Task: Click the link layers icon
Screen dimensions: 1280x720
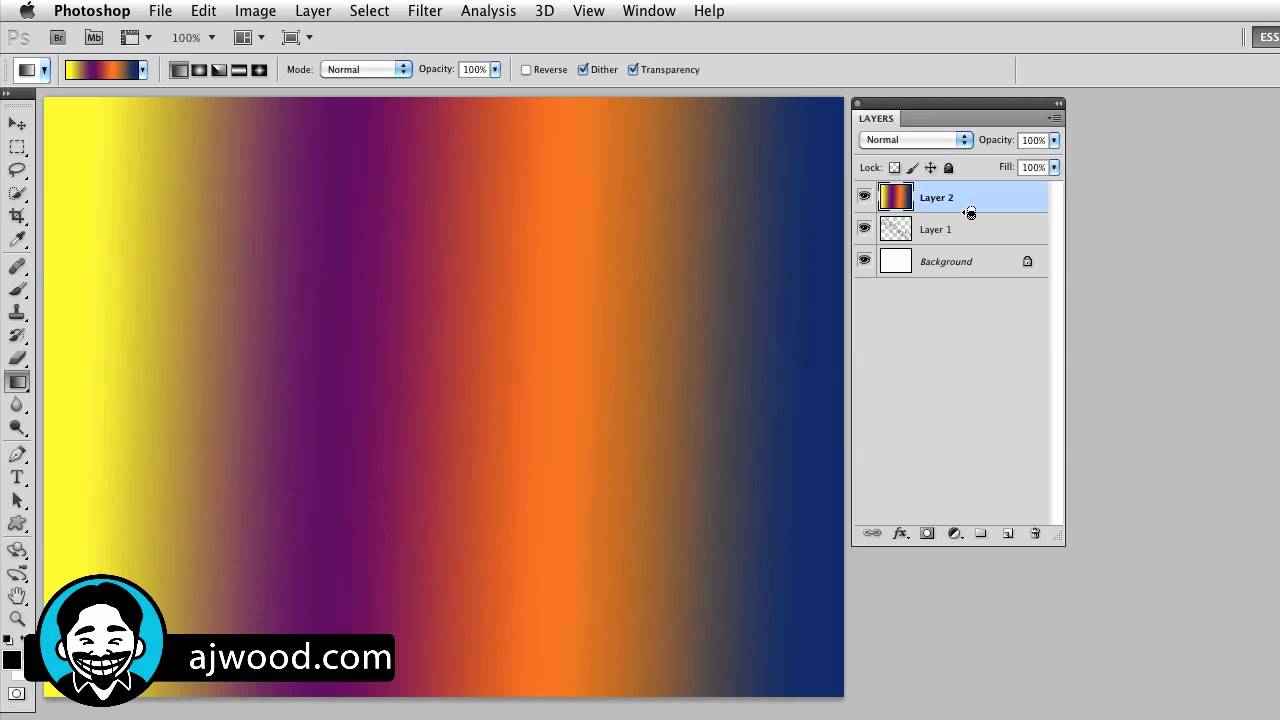Action: pos(872,534)
